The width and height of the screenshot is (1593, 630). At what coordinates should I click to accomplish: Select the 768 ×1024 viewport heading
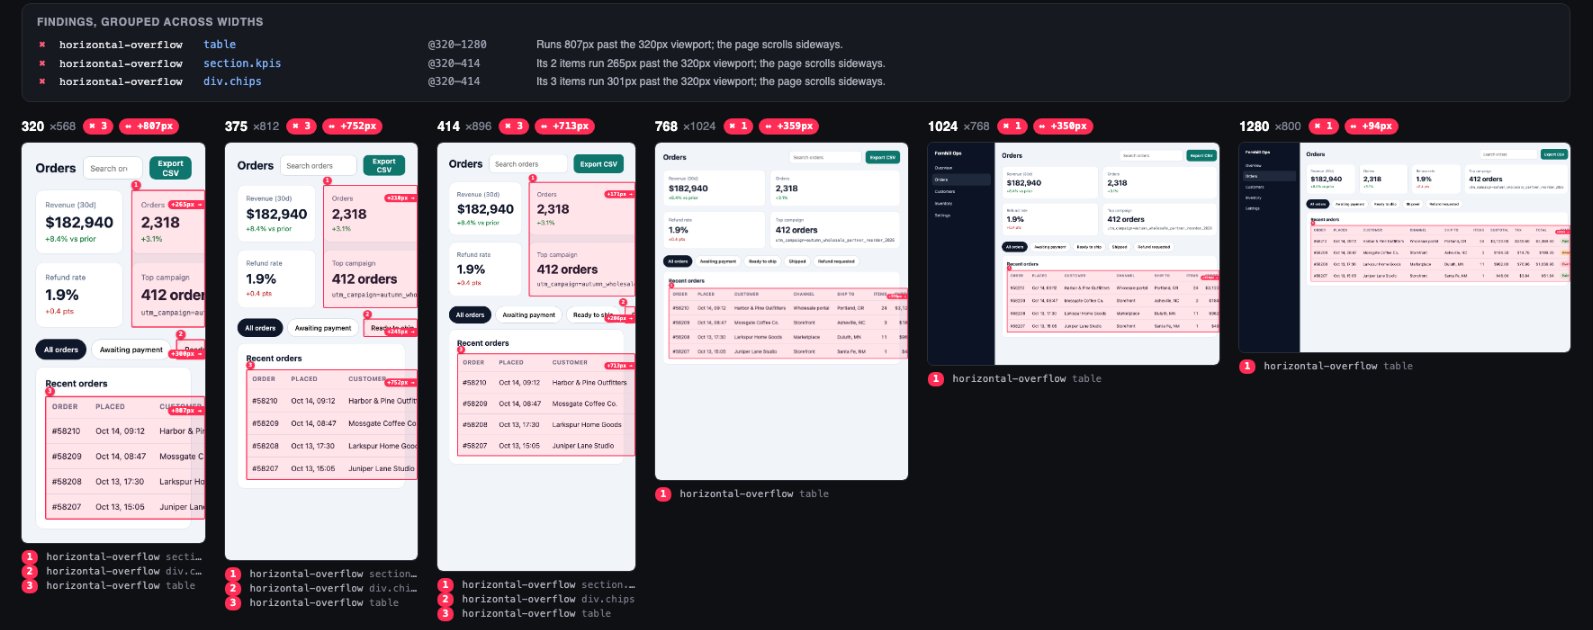click(685, 126)
